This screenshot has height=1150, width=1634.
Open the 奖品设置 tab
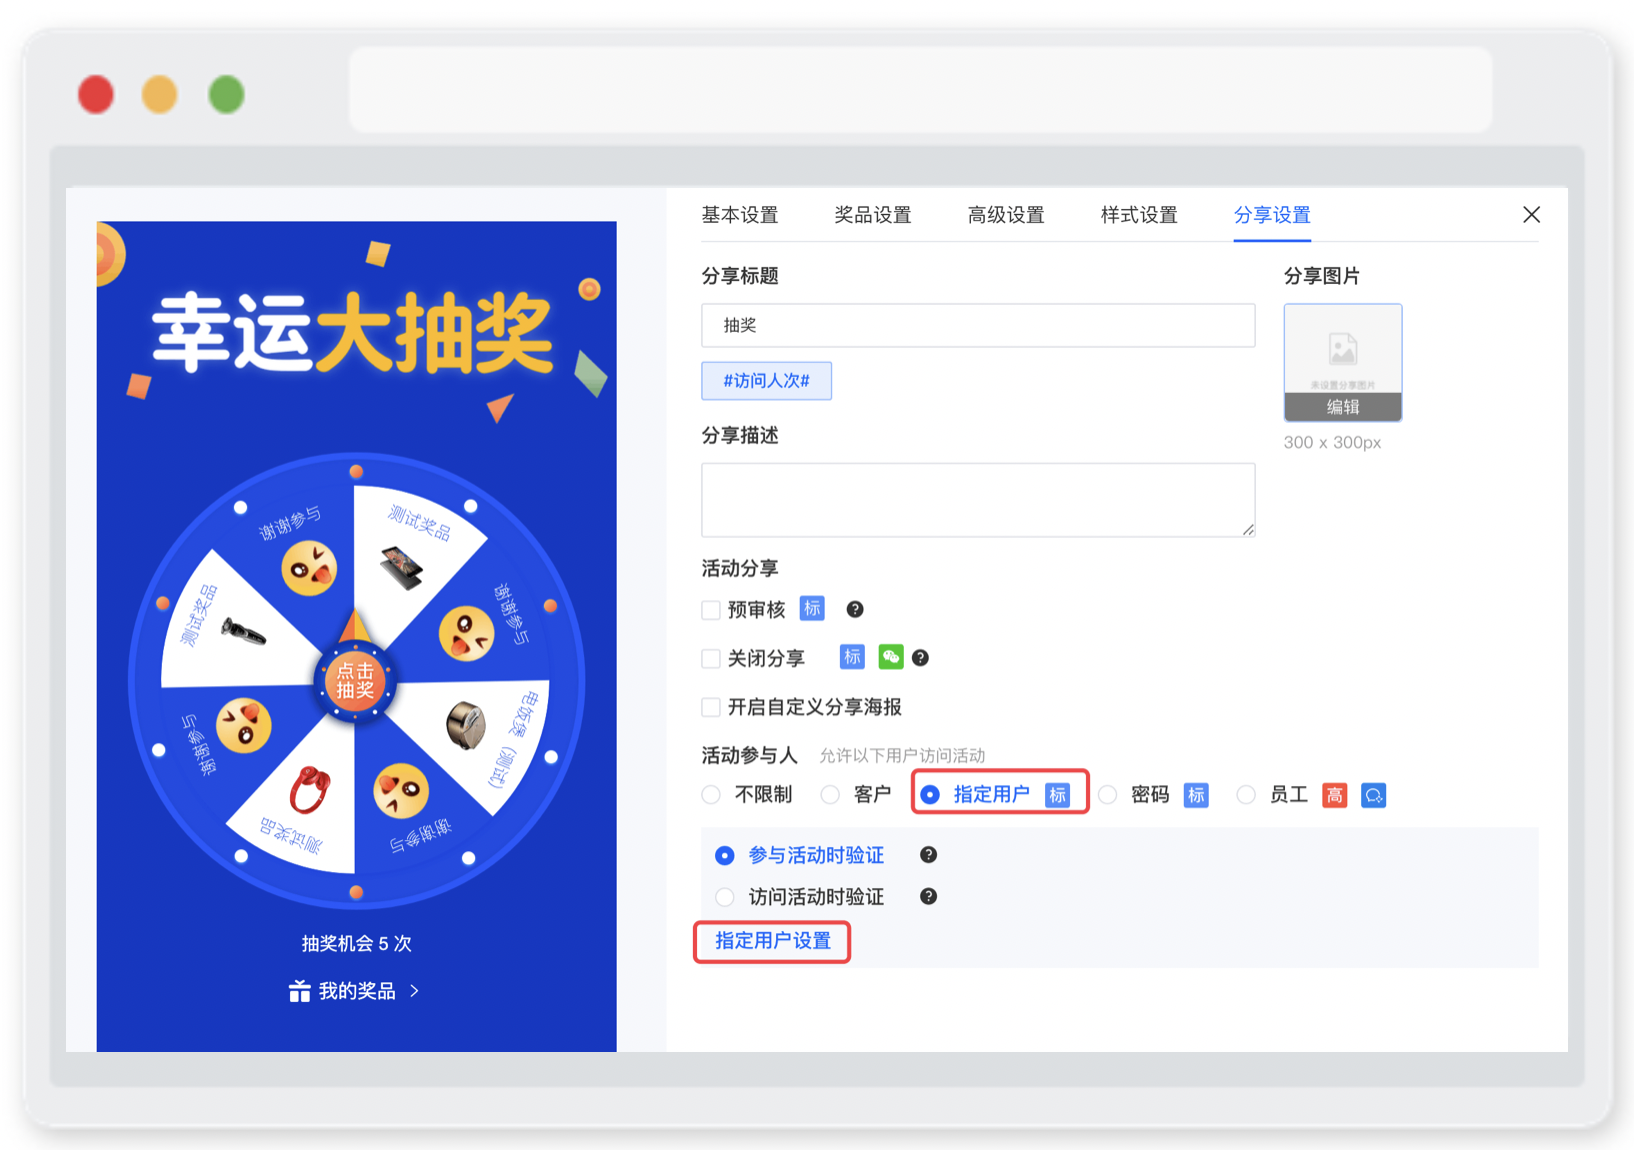(x=873, y=215)
